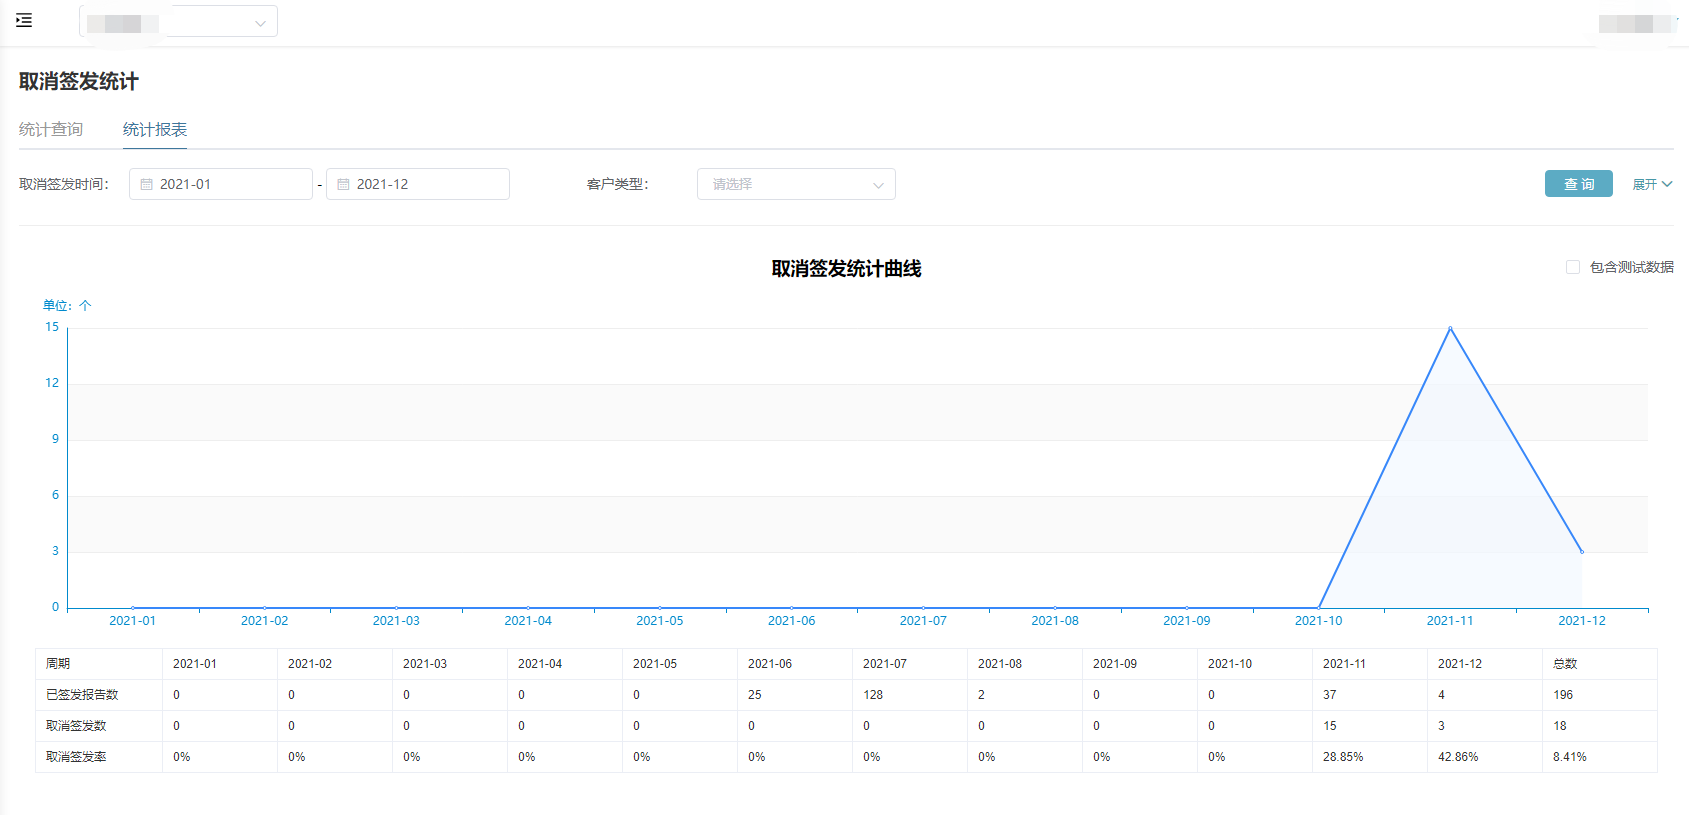Image resolution: width=1689 pixels, height=815 pixels.
Task: Click the 2021-06 x-axis label
Action: (791, 621)
